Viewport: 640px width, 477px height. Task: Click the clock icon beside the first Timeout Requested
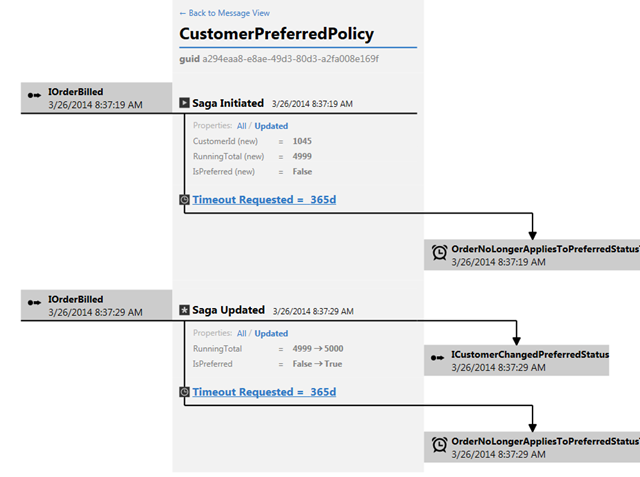pos(184,200)
